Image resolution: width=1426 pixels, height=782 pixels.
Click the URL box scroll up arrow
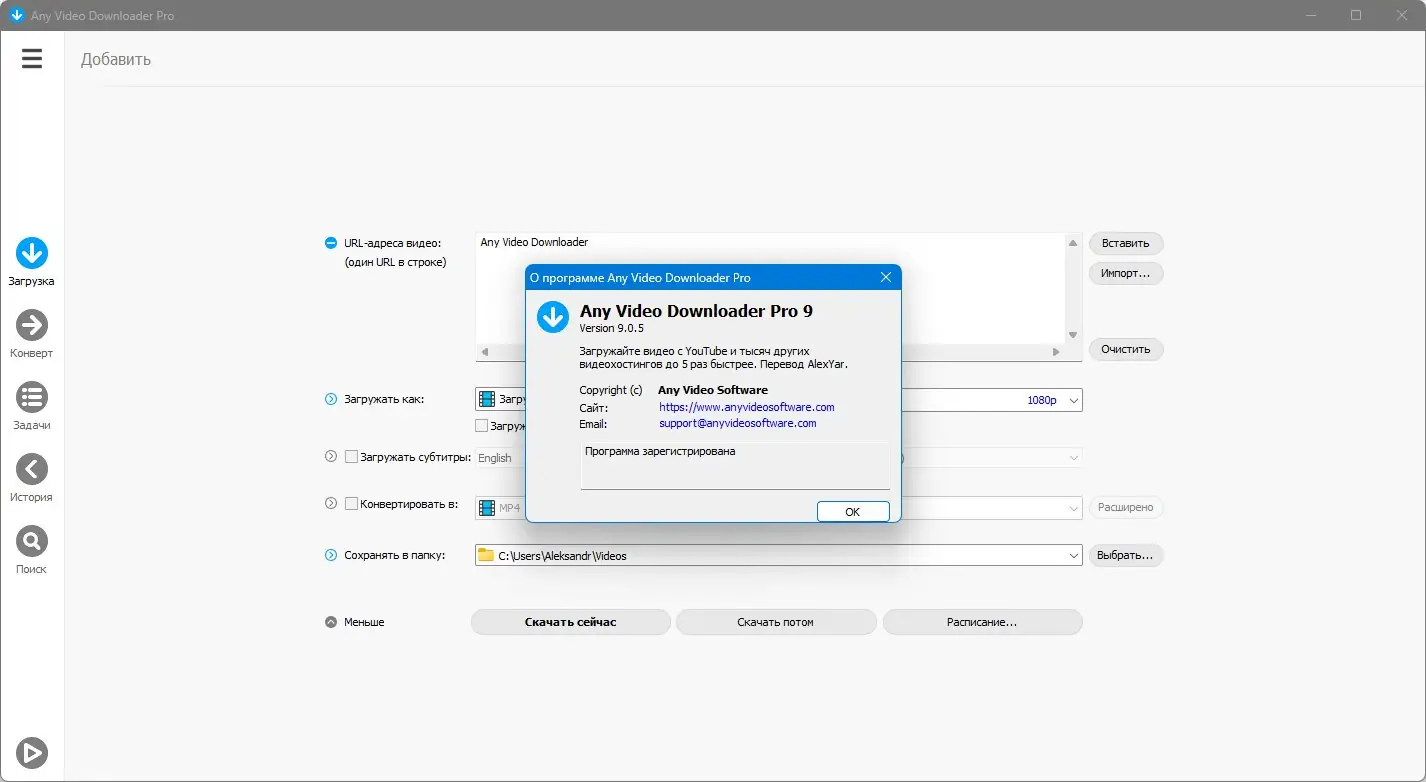[1074, 243]
